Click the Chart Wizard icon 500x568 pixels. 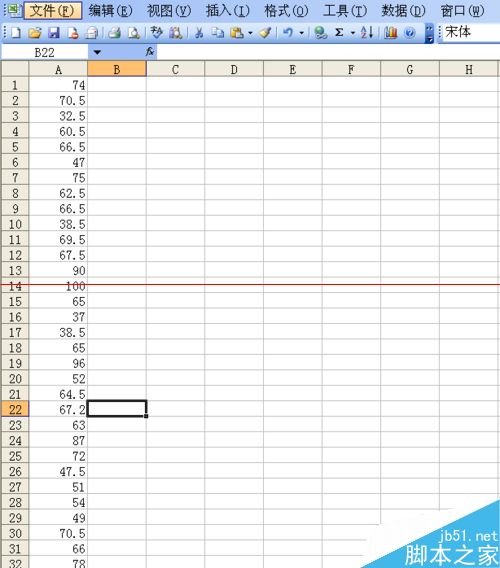coord(391,33)
